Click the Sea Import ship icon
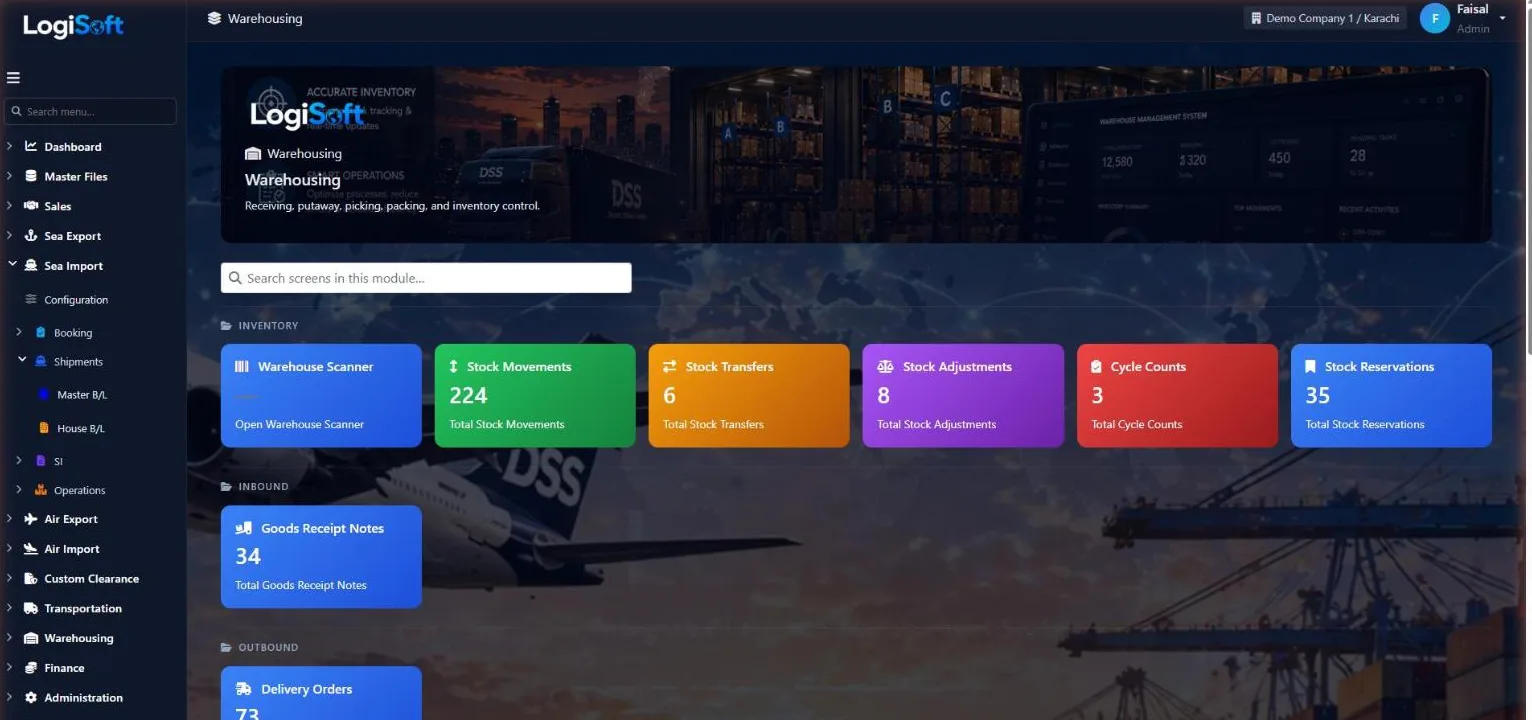The width and height of the screenshot is (1532, 720). [x=31, y=266]
